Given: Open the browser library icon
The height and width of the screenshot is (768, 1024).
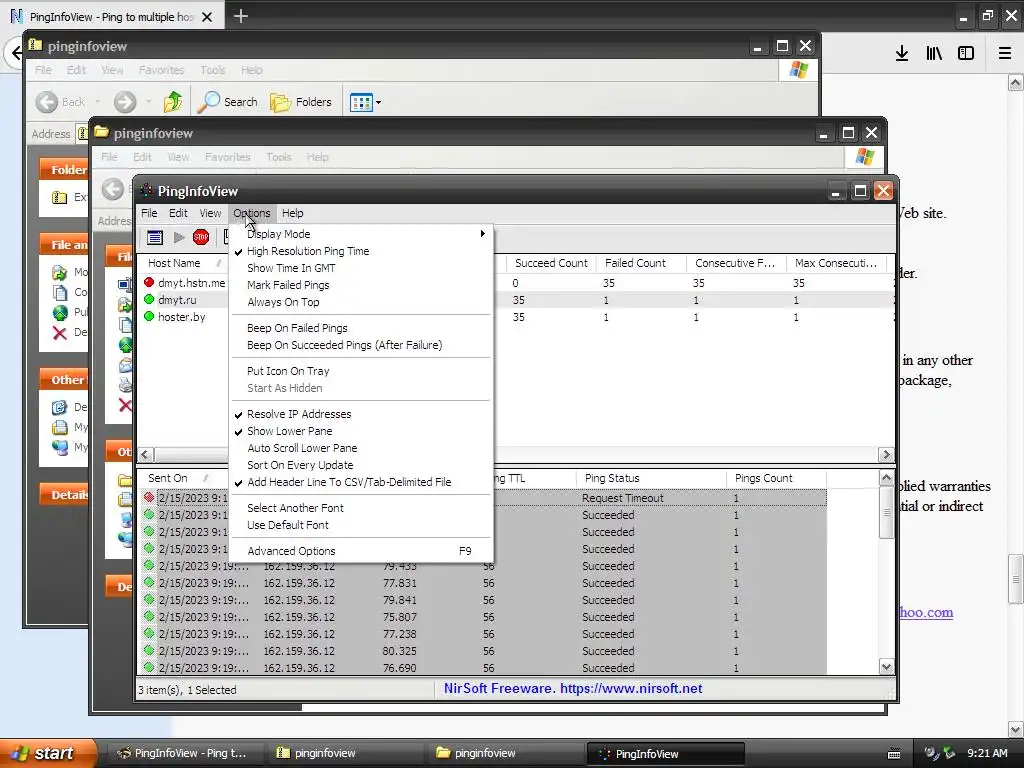Looking at the screenshot, I should [x=934, y=53].
